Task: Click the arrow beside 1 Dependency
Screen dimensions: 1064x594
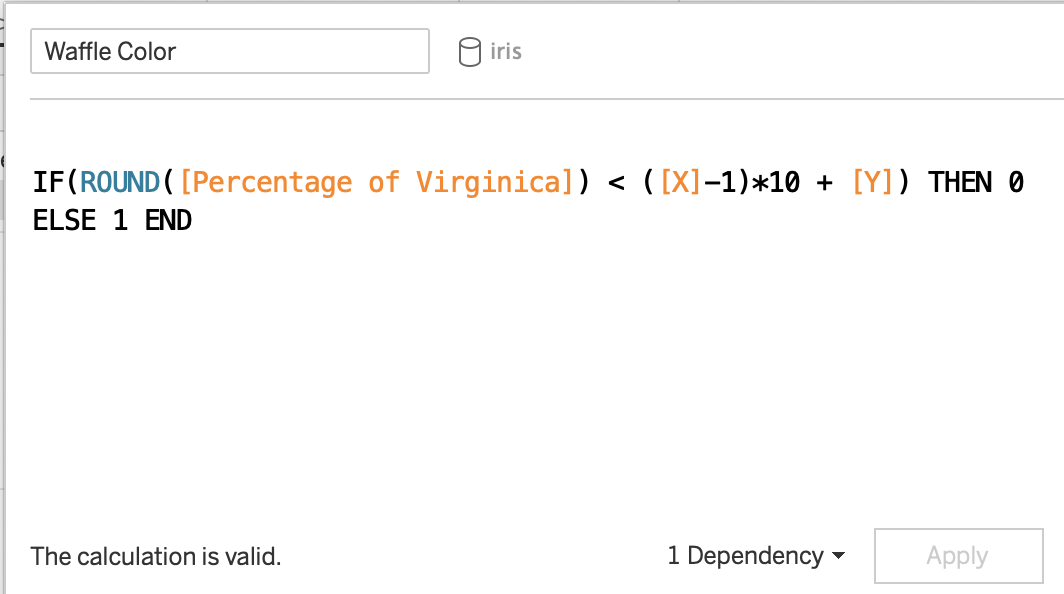Action: tap(838, 557)
